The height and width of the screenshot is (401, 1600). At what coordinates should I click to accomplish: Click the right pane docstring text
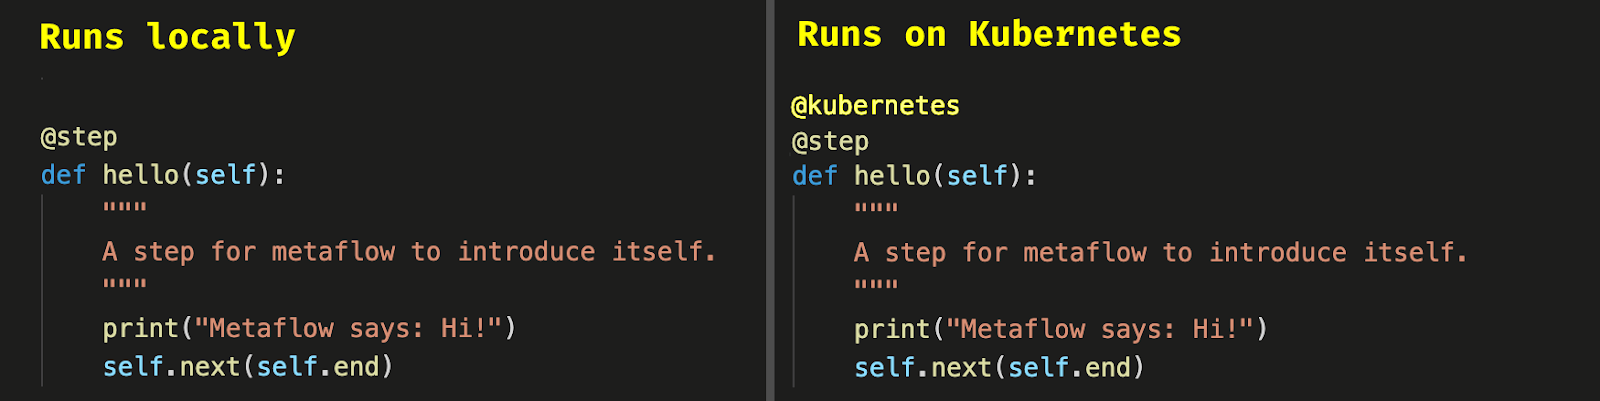pyautogui.click(x=1160, y=252)
